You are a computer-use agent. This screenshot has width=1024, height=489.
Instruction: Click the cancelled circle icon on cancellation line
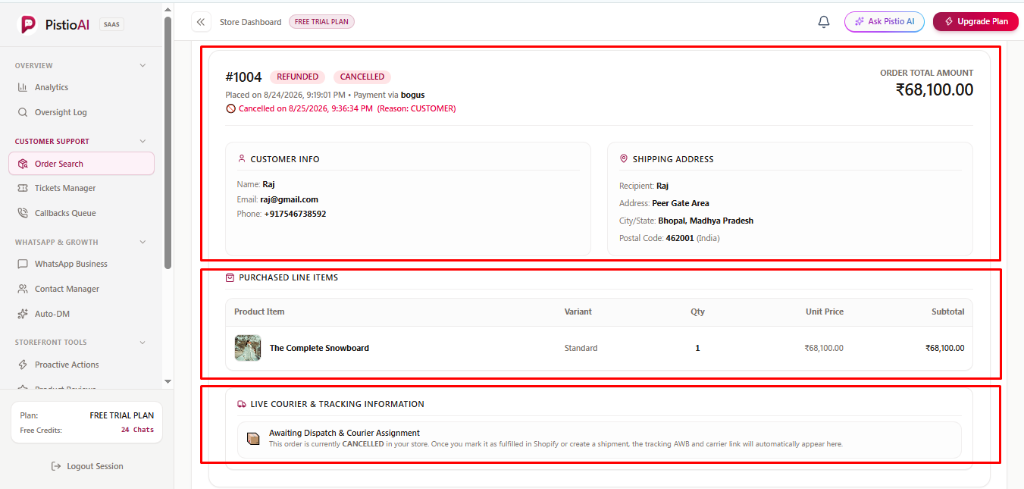(231, 109)
